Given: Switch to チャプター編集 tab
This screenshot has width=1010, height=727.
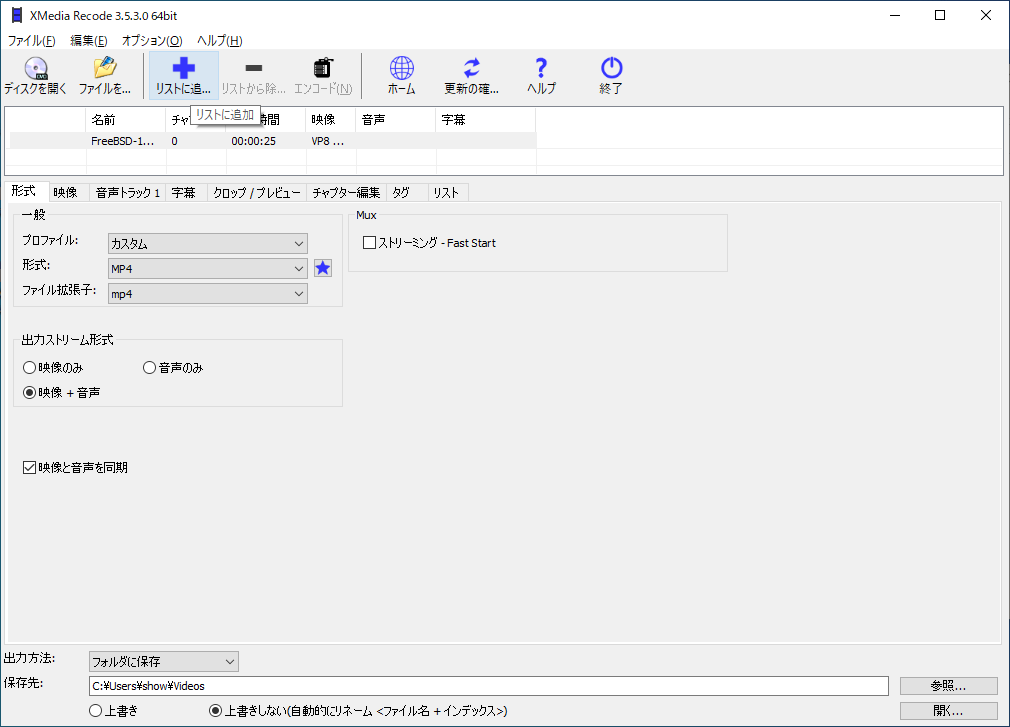Looking at the screenshot, I should coord(346,193).
